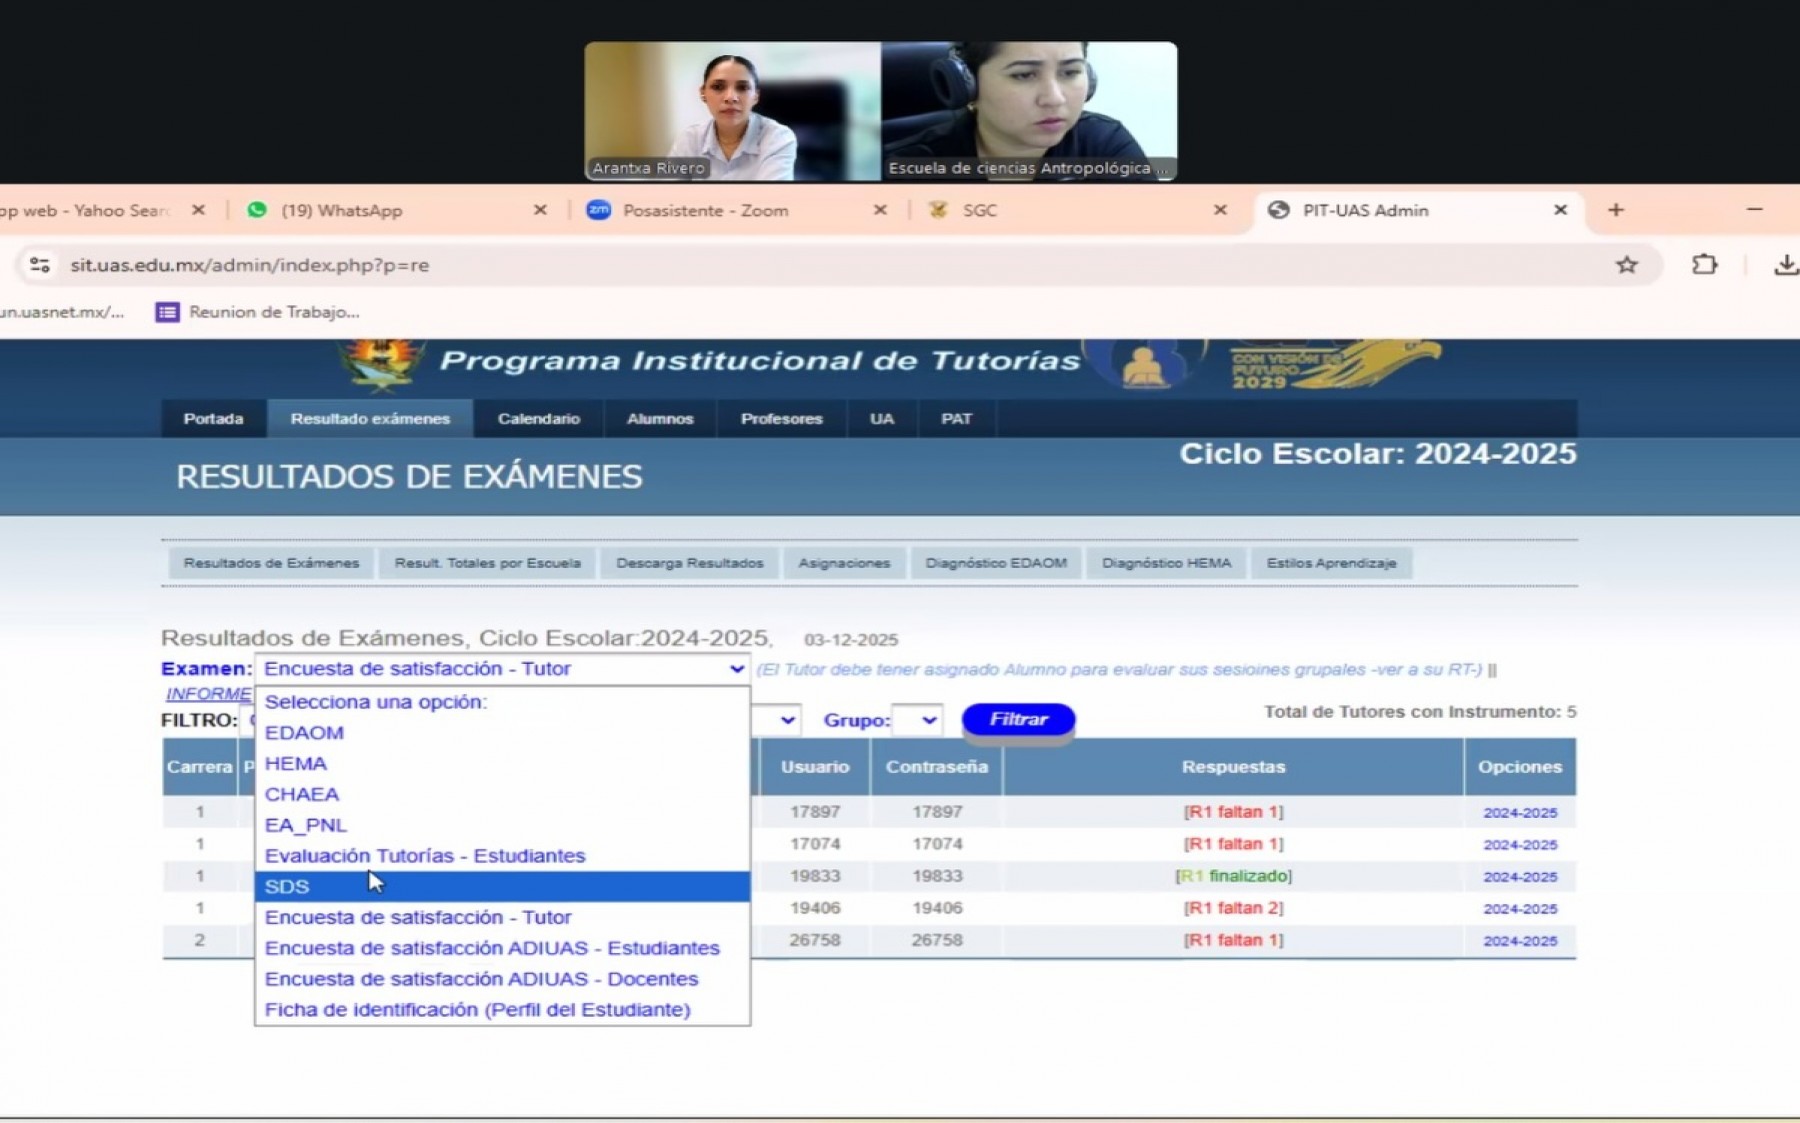The image size is (1800, 1123).
Task: Click the Zoom favicon on the Posasistente tab
Action: coord(598,210)
